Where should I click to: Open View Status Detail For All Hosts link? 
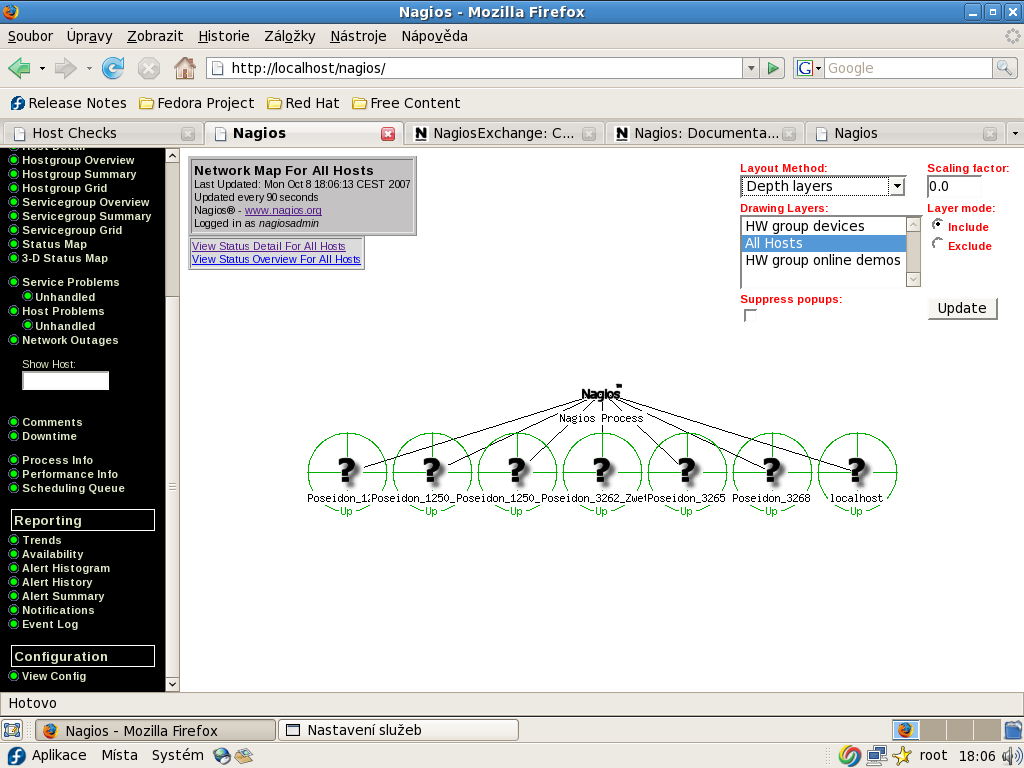click(x=268, y=246)
